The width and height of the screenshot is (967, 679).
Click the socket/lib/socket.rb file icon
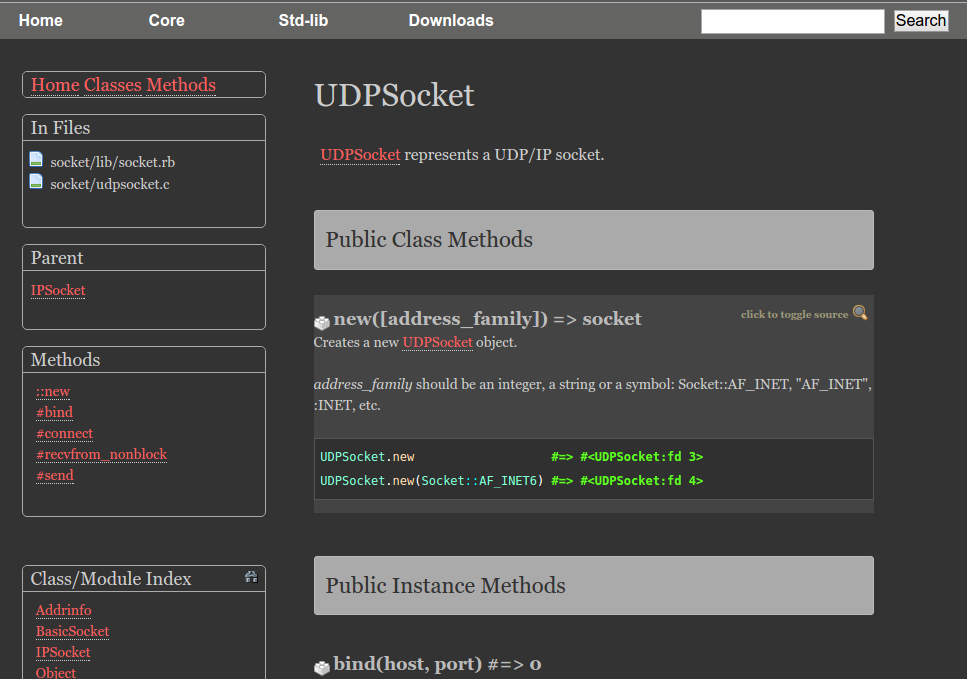click(x=36, y=159)
